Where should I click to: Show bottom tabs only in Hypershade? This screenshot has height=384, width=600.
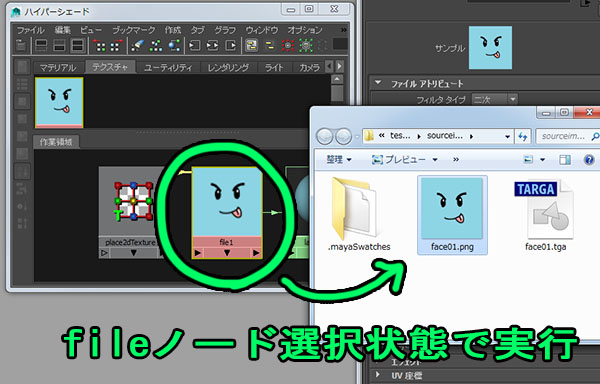tap(59, 46)
